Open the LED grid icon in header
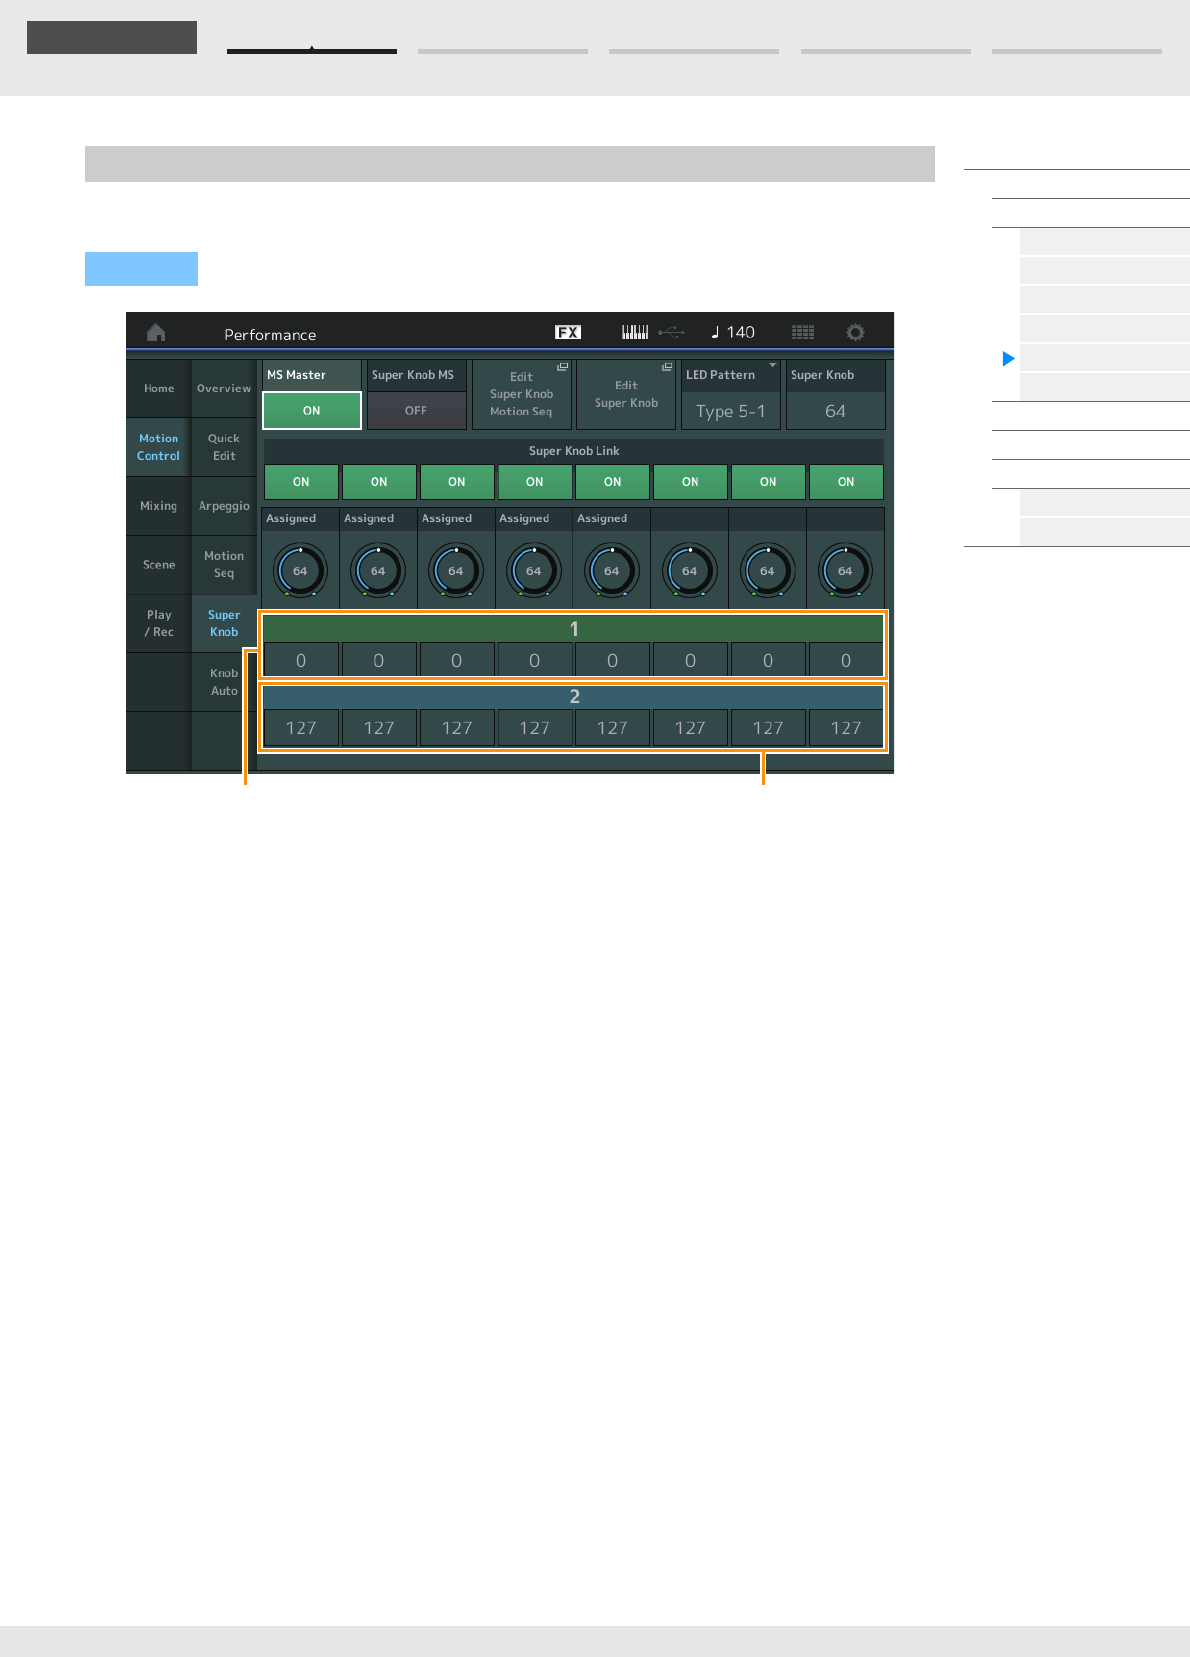 pos(803,332)
